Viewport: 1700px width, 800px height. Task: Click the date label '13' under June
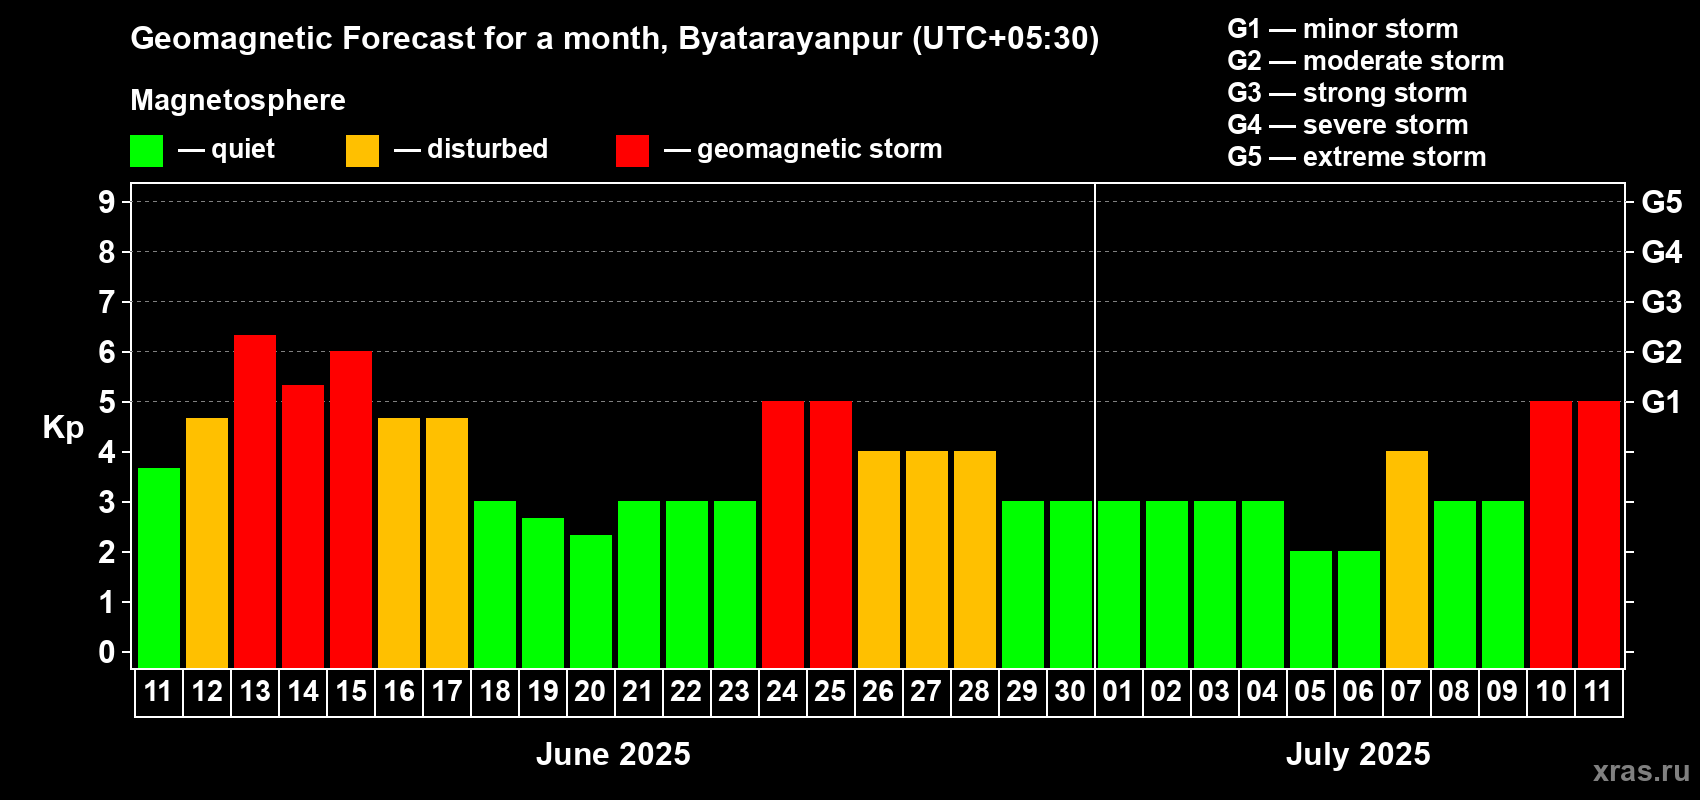tap(255, 692)
